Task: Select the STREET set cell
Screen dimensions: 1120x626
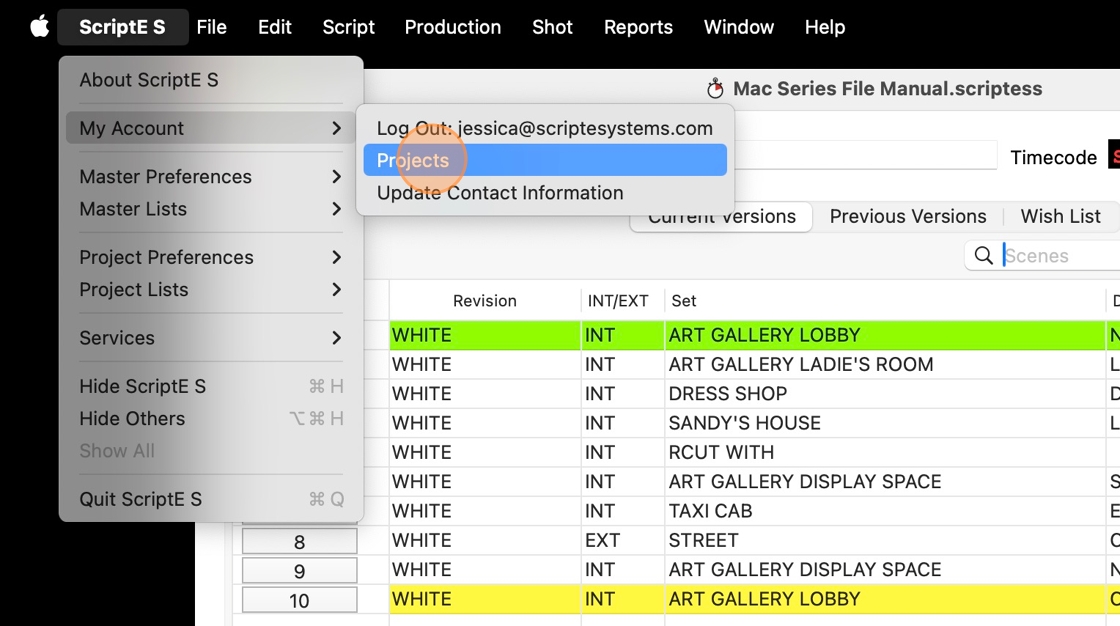Action: click(884, 540)
